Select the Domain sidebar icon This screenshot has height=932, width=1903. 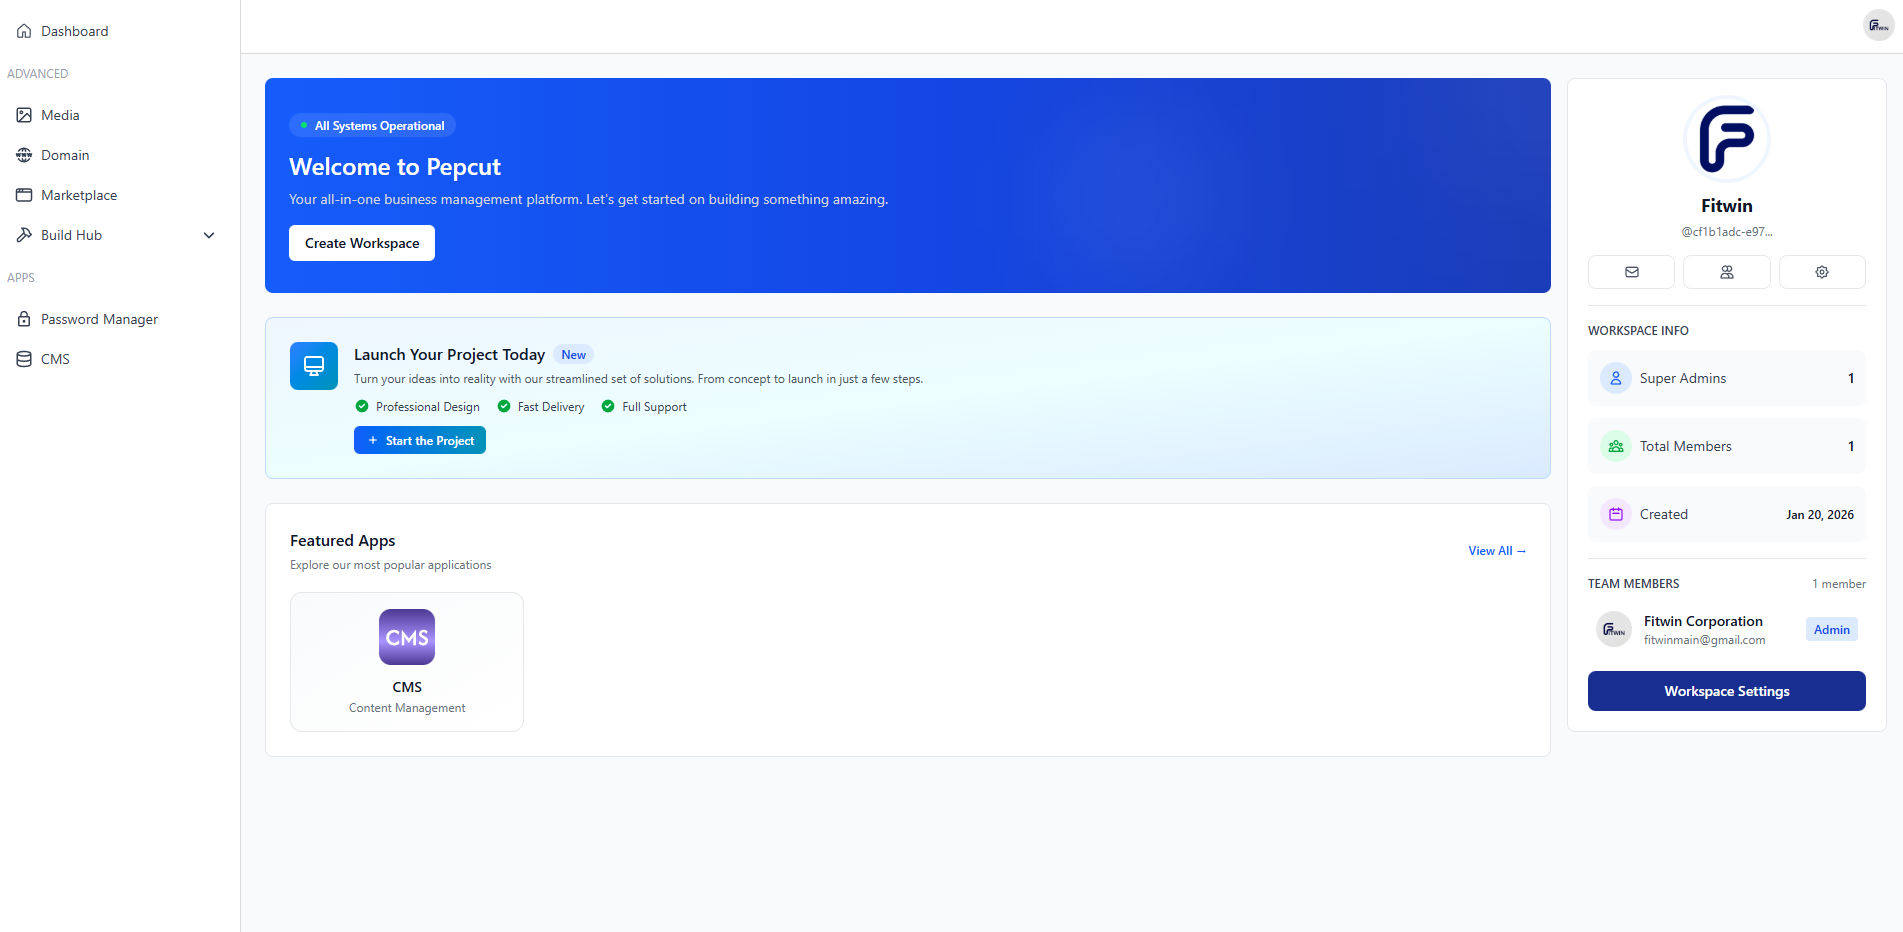click(x=24, y=155)
